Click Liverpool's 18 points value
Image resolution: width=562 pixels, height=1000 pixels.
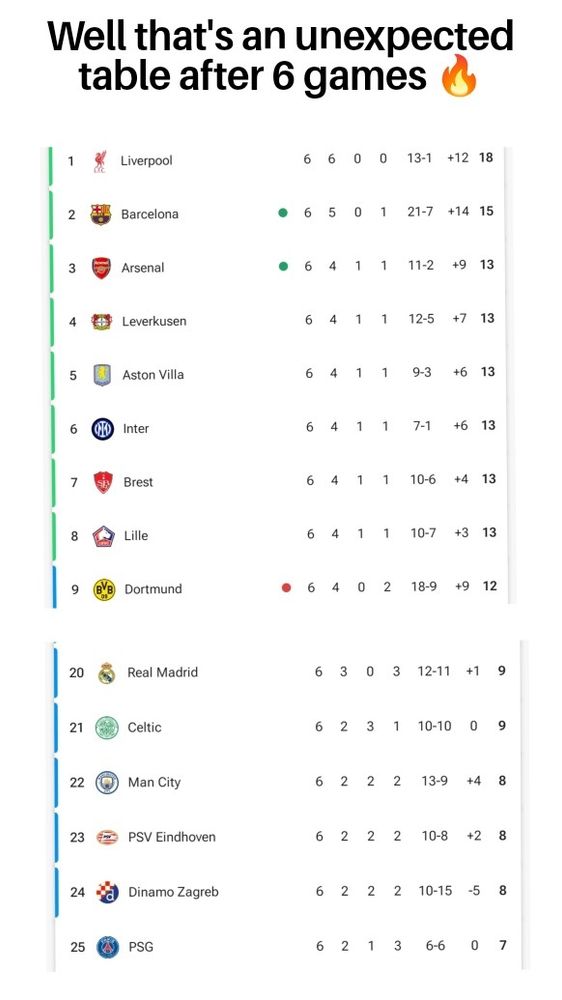(486, 158)
